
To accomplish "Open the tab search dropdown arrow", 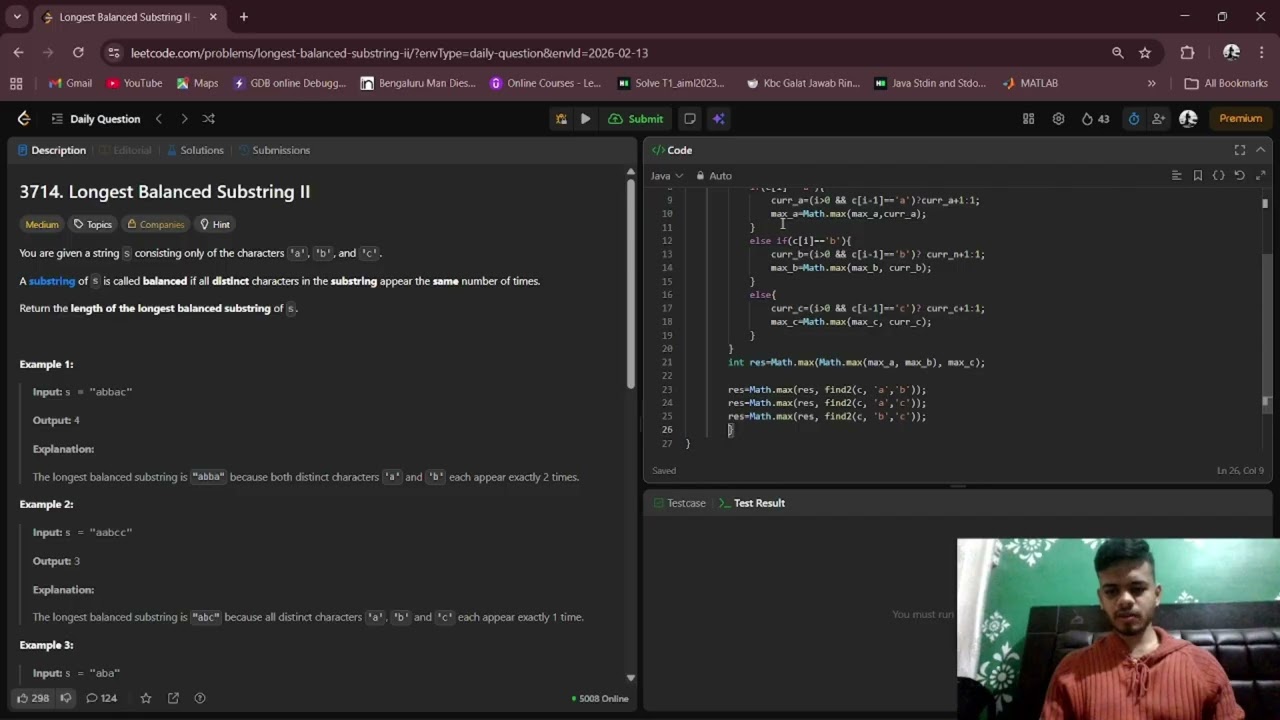I will tap(17, 17).
